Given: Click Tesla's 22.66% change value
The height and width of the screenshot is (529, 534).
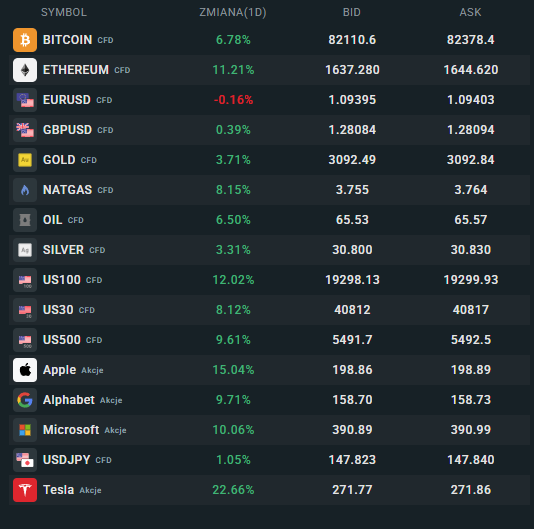Looking at the screenshot, I should point(233,490).
